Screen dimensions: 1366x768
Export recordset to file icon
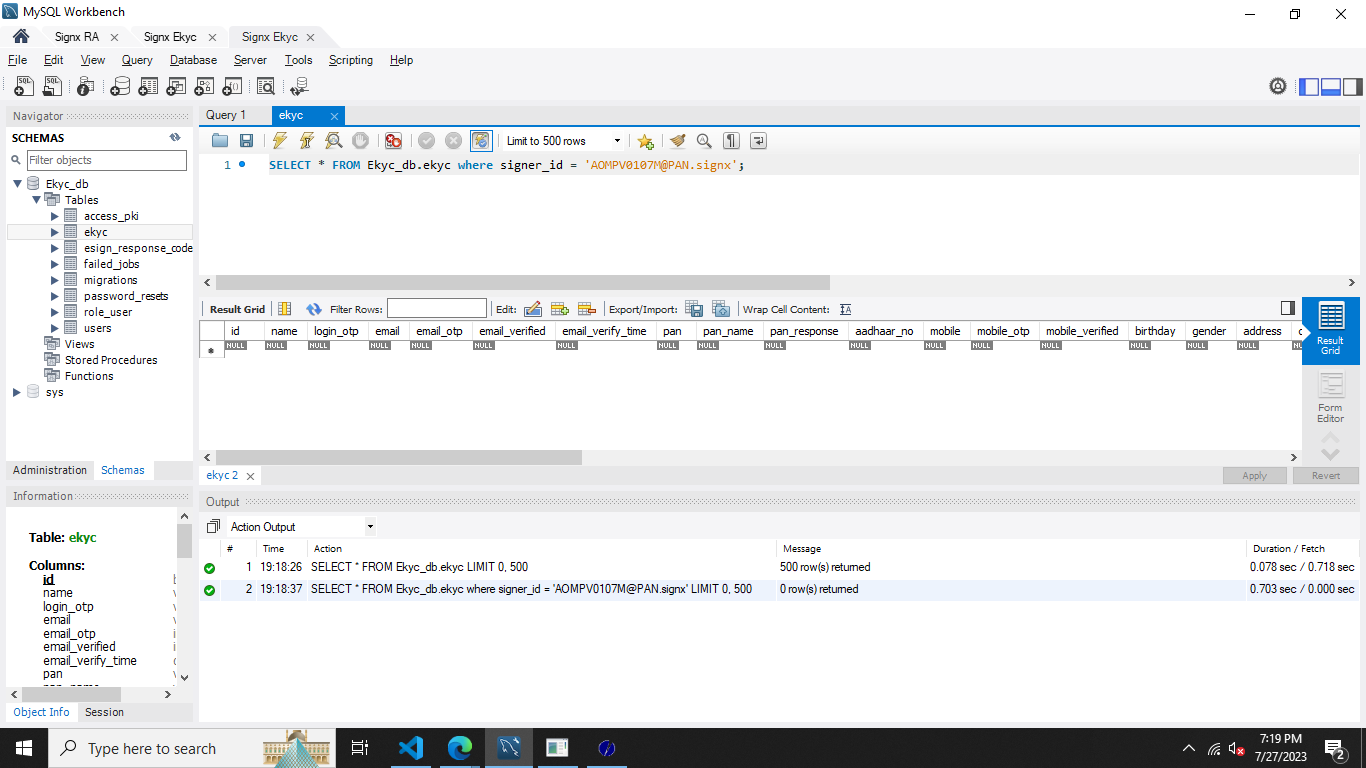click(694, 309)
